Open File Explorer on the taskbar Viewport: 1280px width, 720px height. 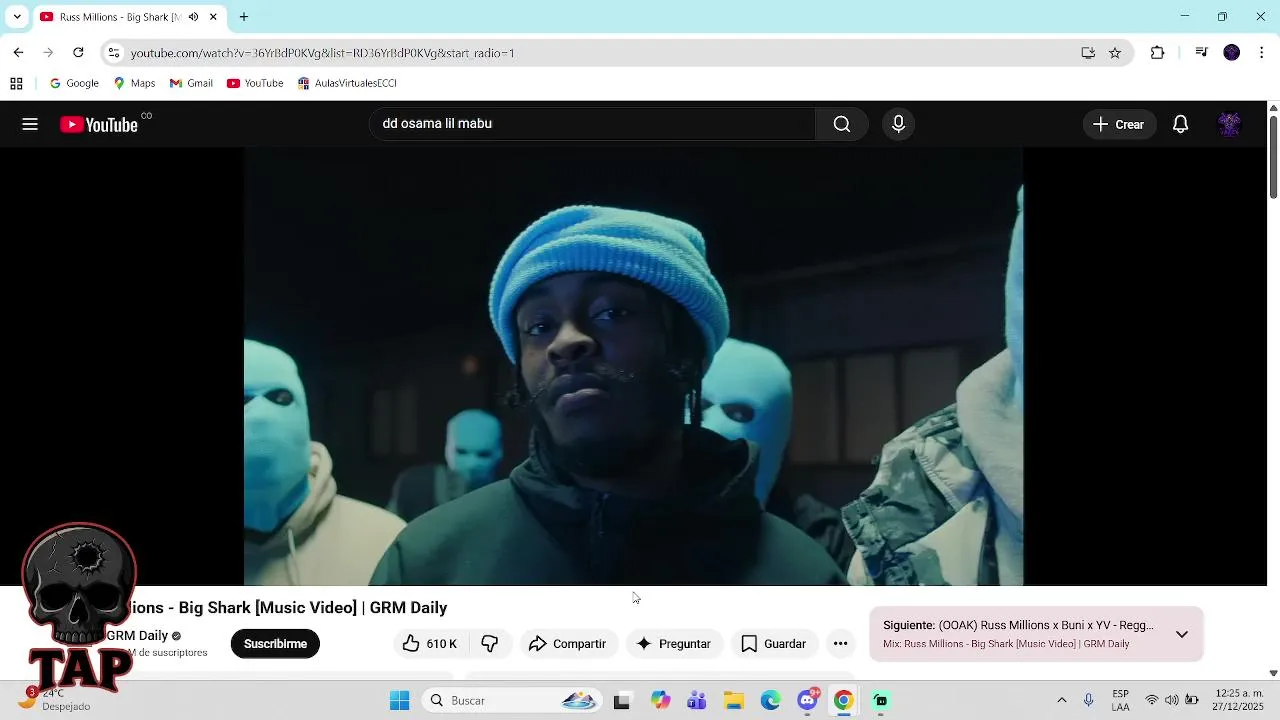coord(733,700)
